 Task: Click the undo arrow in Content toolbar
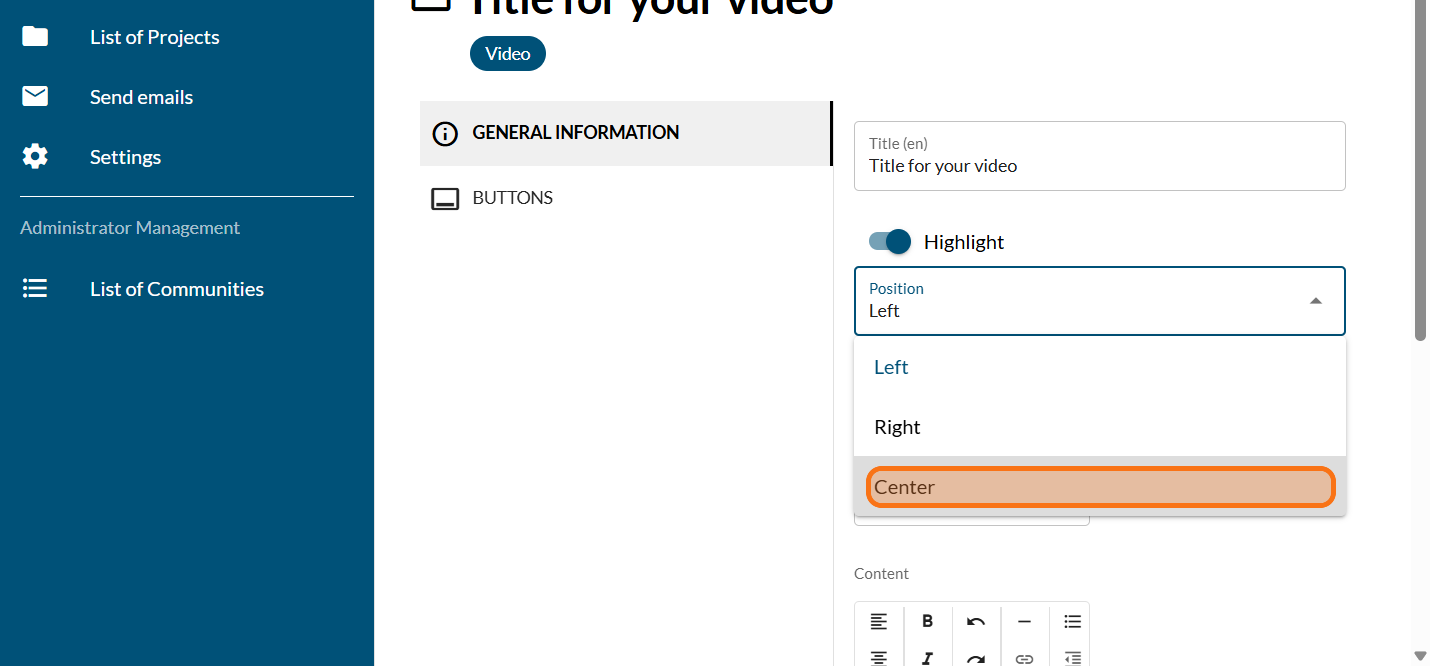click(976, 621)
